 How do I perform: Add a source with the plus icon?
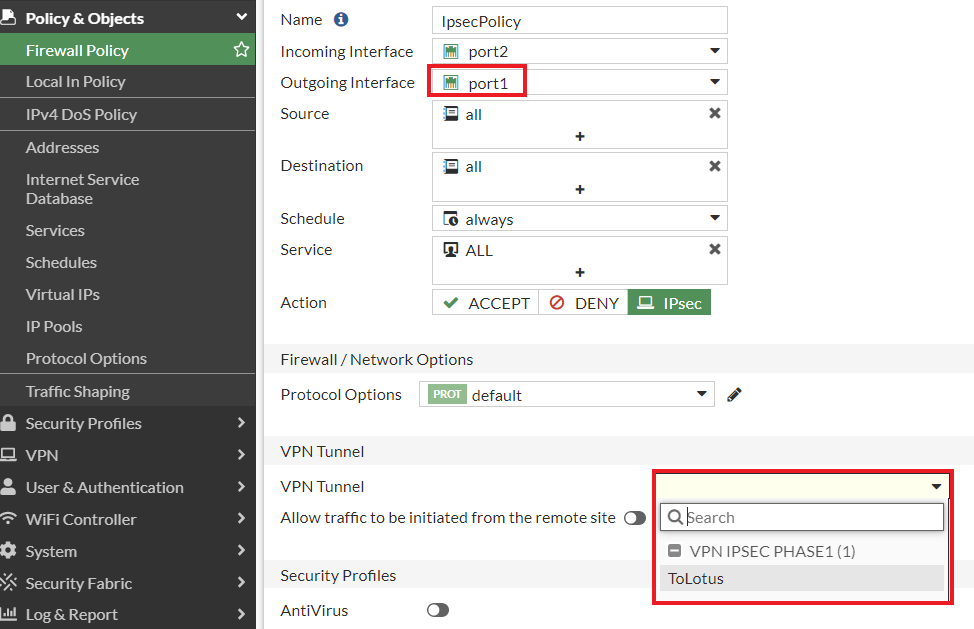pyautogui.click(x=580, y=137)
